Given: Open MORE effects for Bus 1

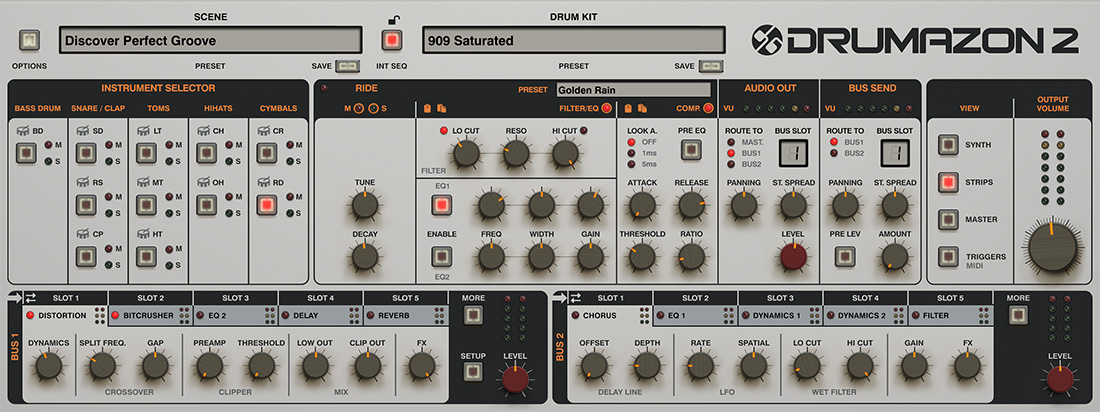Looking at the screenshot, I should [473, 314].
